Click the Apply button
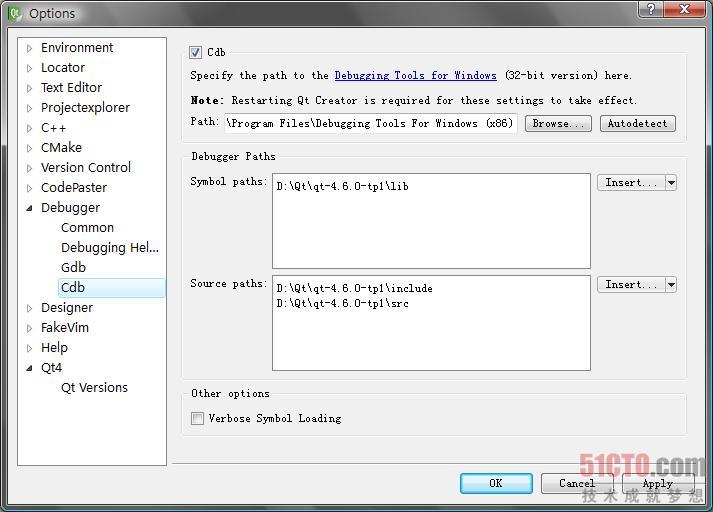 (x=658, y=483)
